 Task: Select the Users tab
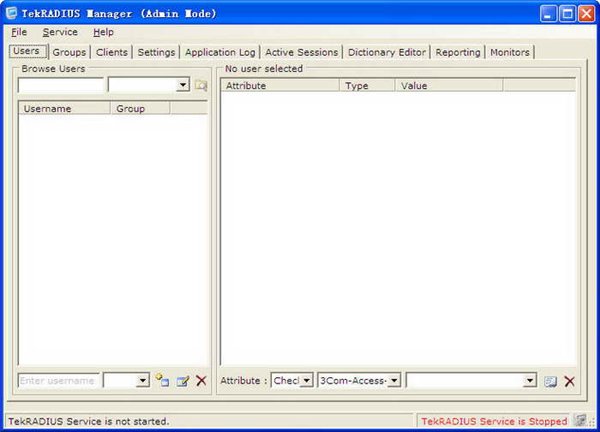27,51
